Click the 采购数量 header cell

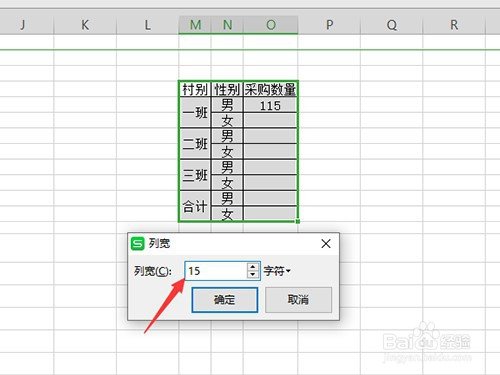271,89
